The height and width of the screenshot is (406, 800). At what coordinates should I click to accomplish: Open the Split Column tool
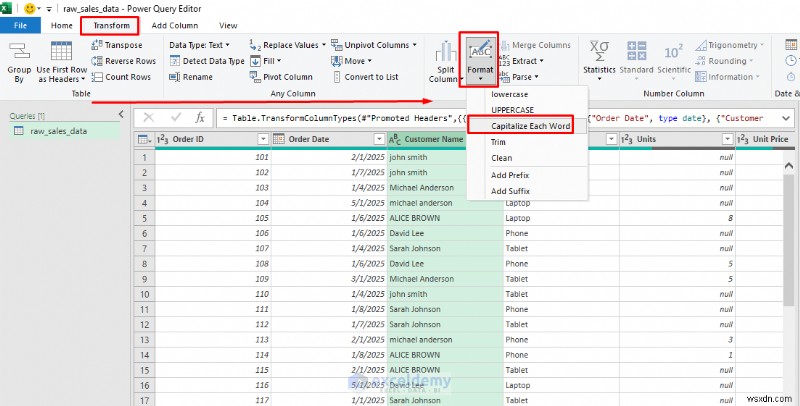coord(446,62)
